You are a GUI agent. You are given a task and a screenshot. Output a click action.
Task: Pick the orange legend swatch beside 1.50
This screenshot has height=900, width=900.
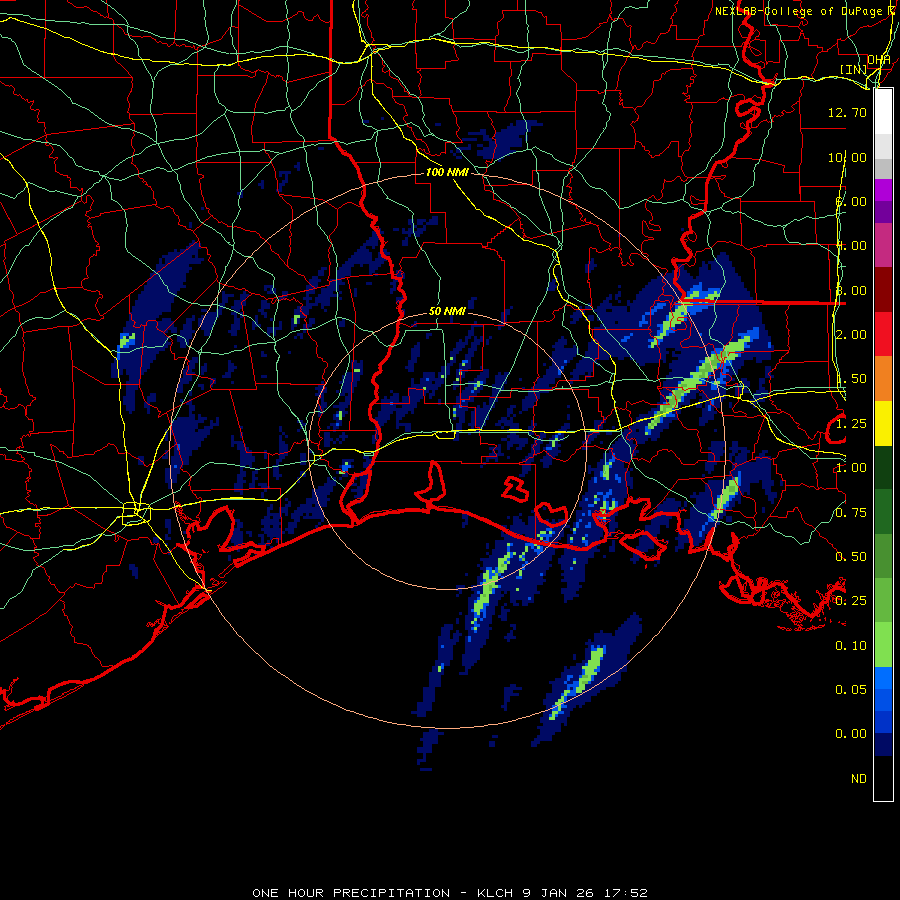point(883,378)
